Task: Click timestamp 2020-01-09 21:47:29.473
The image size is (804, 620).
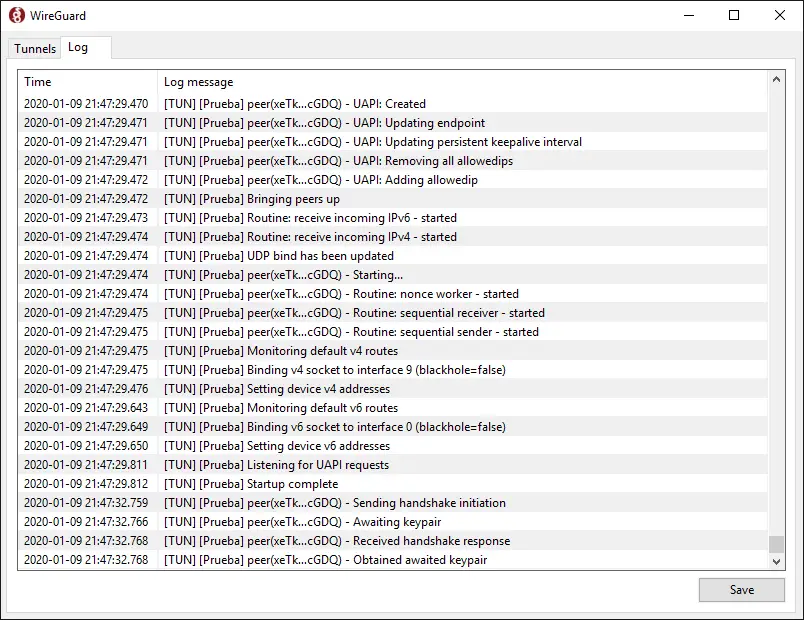Action: click(86, 217)
